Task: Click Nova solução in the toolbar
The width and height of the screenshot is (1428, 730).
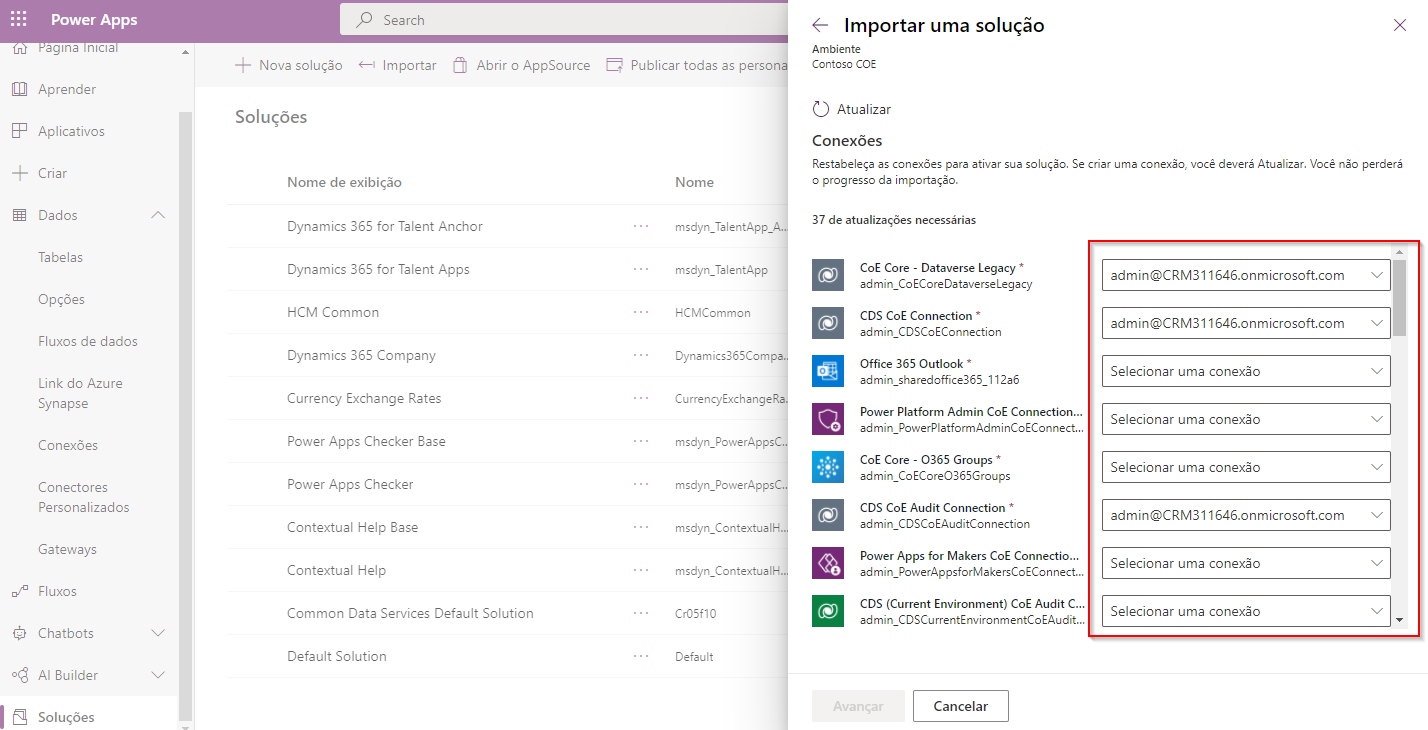Action: point(289,65)
